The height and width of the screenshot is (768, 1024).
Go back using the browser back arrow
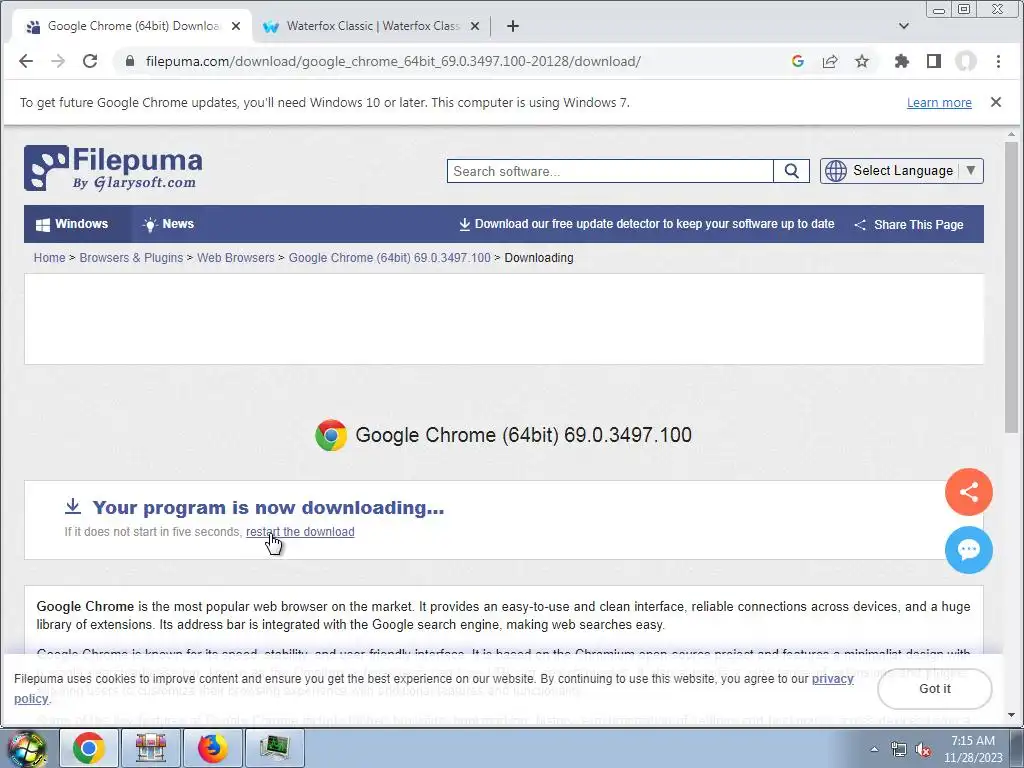(x=25, y=61)
